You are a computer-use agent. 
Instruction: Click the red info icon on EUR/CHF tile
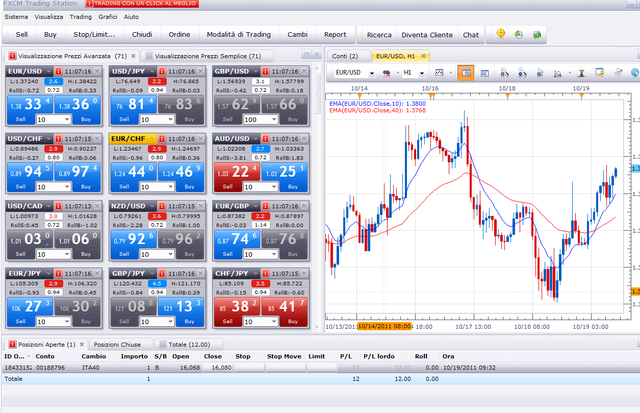pyautogui.click(x=162, y=139)
